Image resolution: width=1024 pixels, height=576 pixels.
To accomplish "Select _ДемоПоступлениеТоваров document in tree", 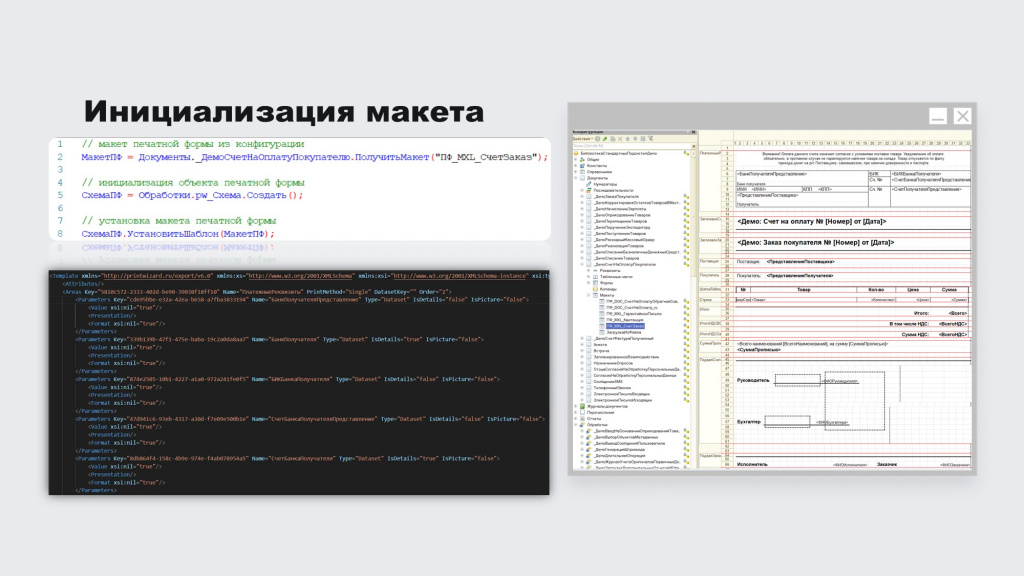I will [x=620, y=233].
